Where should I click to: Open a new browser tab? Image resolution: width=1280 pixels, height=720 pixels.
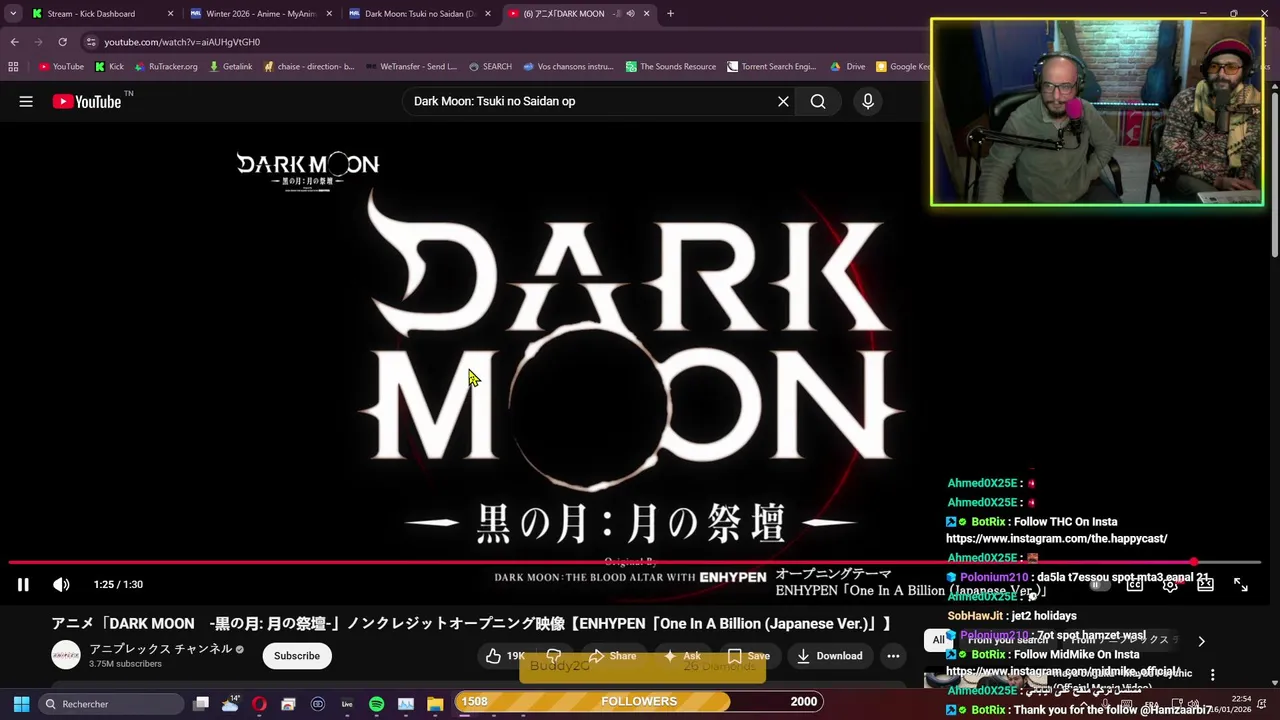coord(670,14)
